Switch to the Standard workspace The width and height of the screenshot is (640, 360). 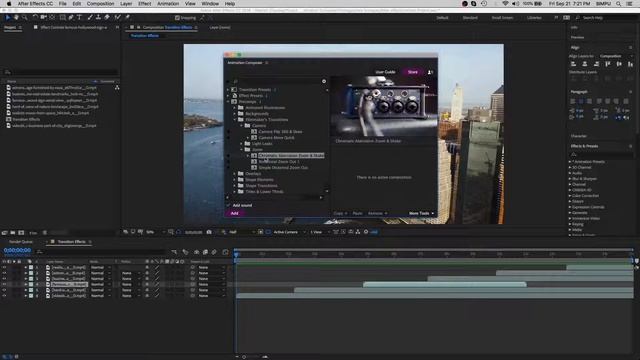pos(470,18)
